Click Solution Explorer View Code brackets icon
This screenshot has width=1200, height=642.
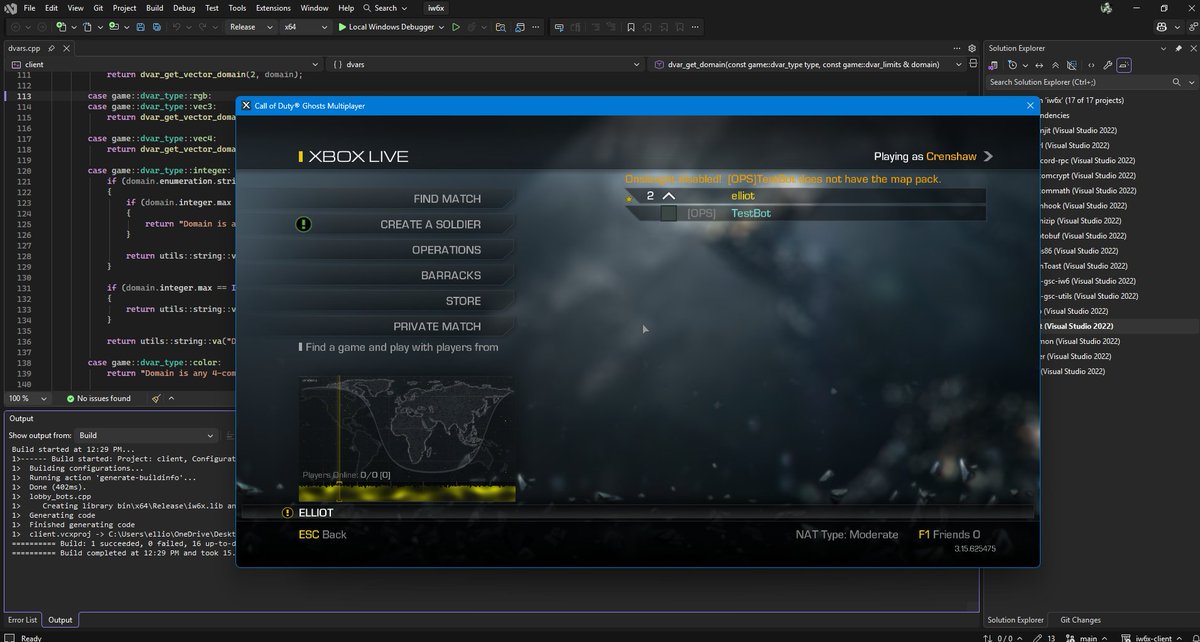(x=1091, y=65)
